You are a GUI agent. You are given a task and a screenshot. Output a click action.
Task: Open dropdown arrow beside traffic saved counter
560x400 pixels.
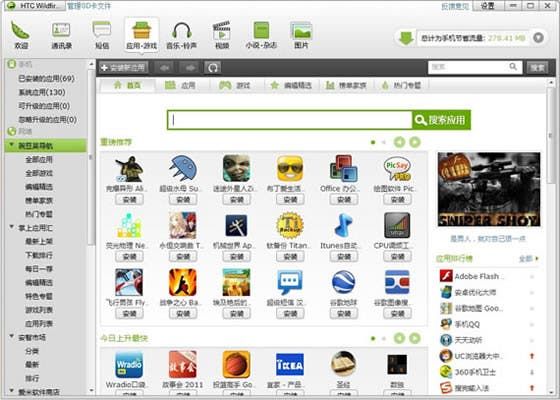point(538,38)
